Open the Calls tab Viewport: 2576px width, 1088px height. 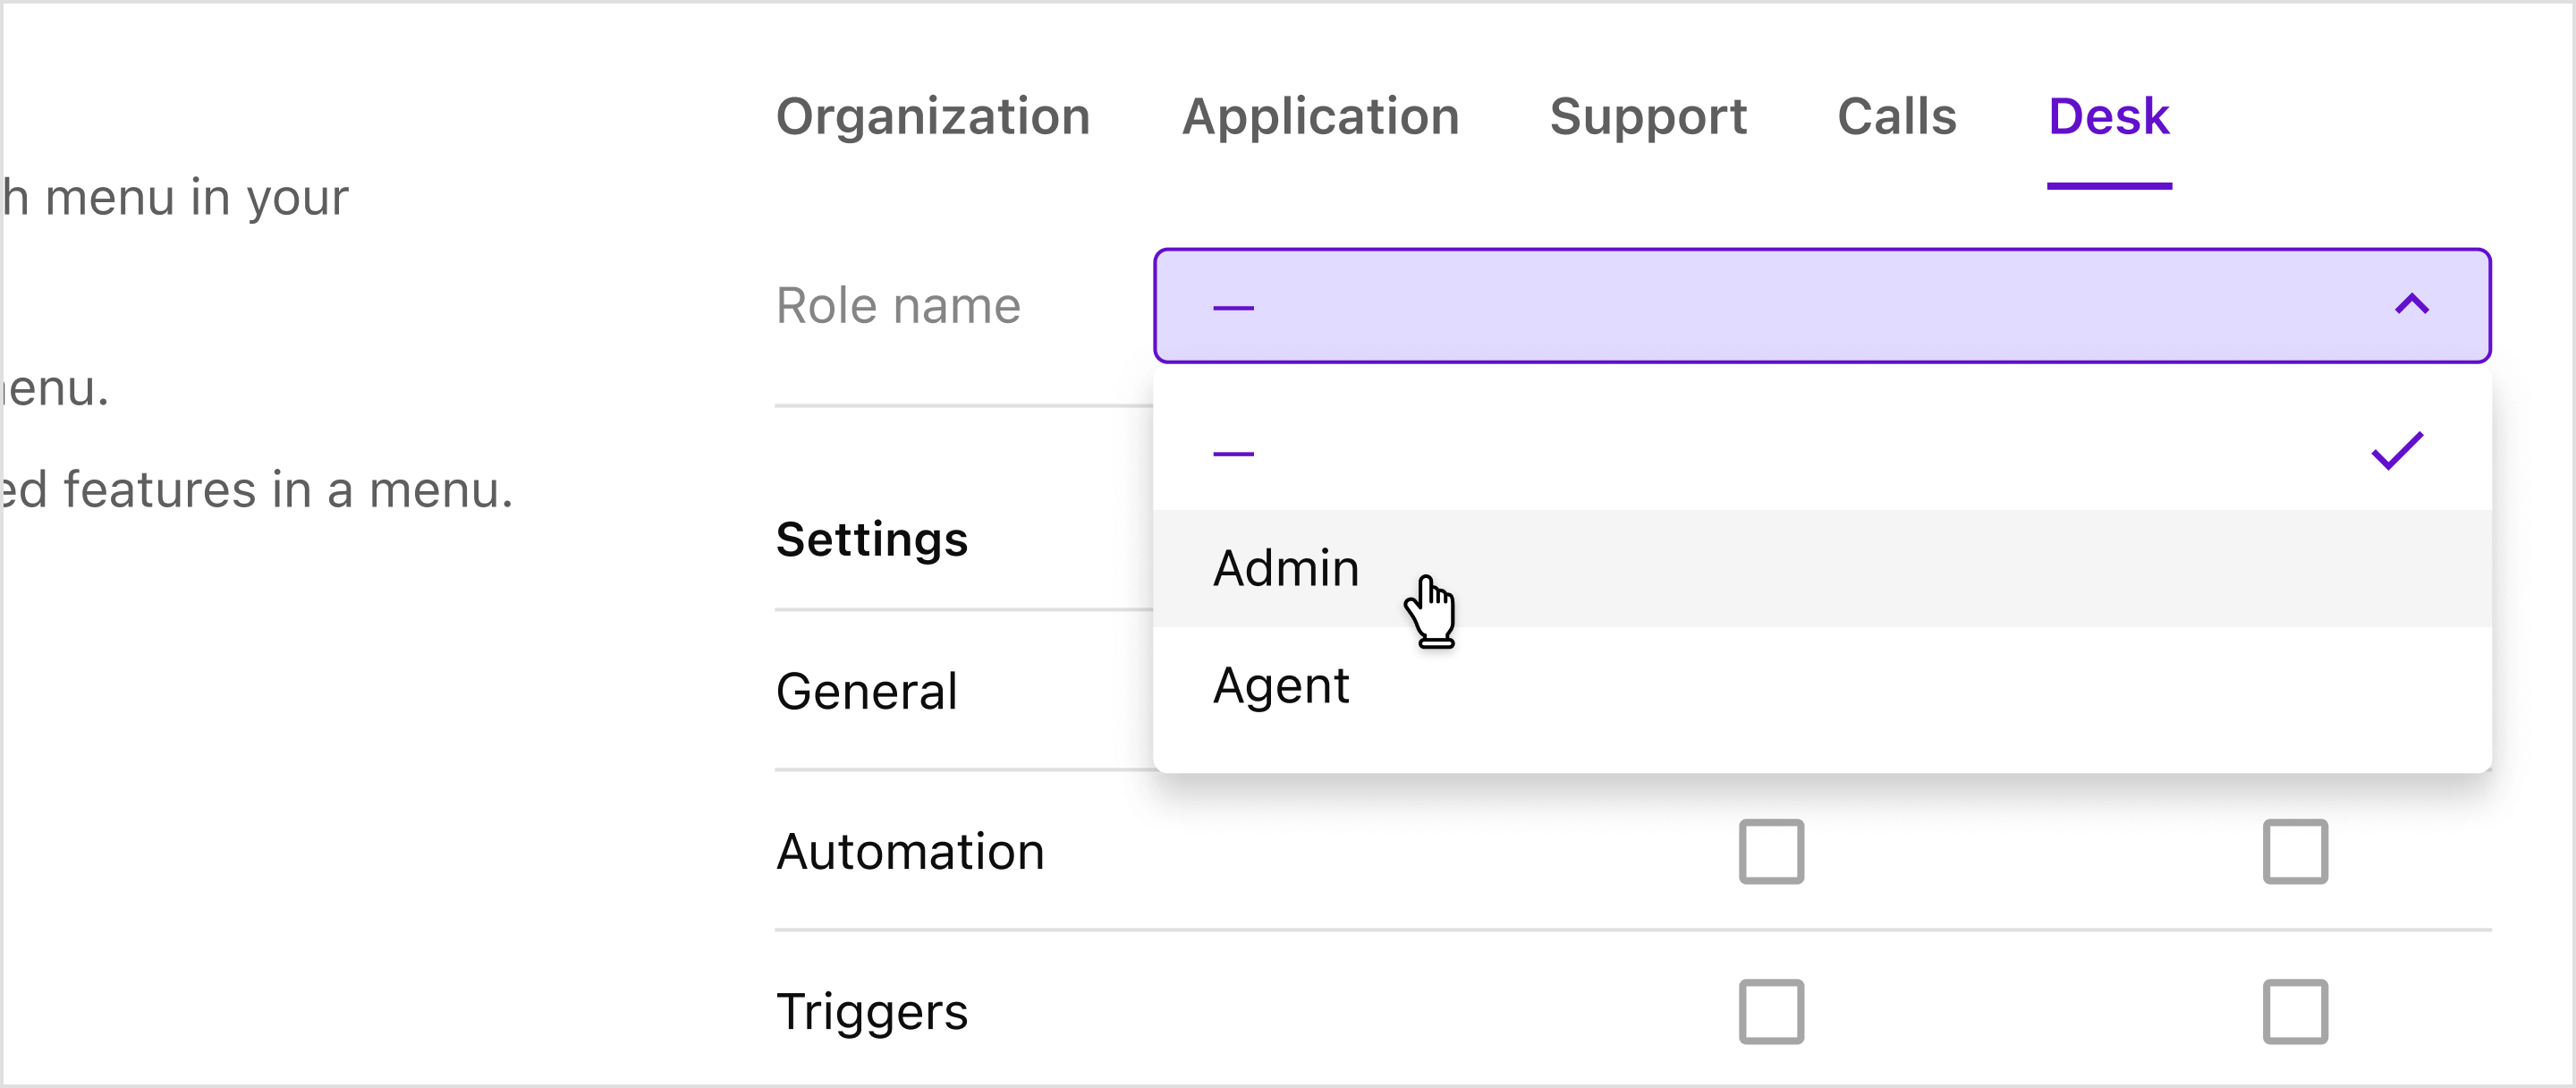pyautogui.click(x=1896, y=117)
